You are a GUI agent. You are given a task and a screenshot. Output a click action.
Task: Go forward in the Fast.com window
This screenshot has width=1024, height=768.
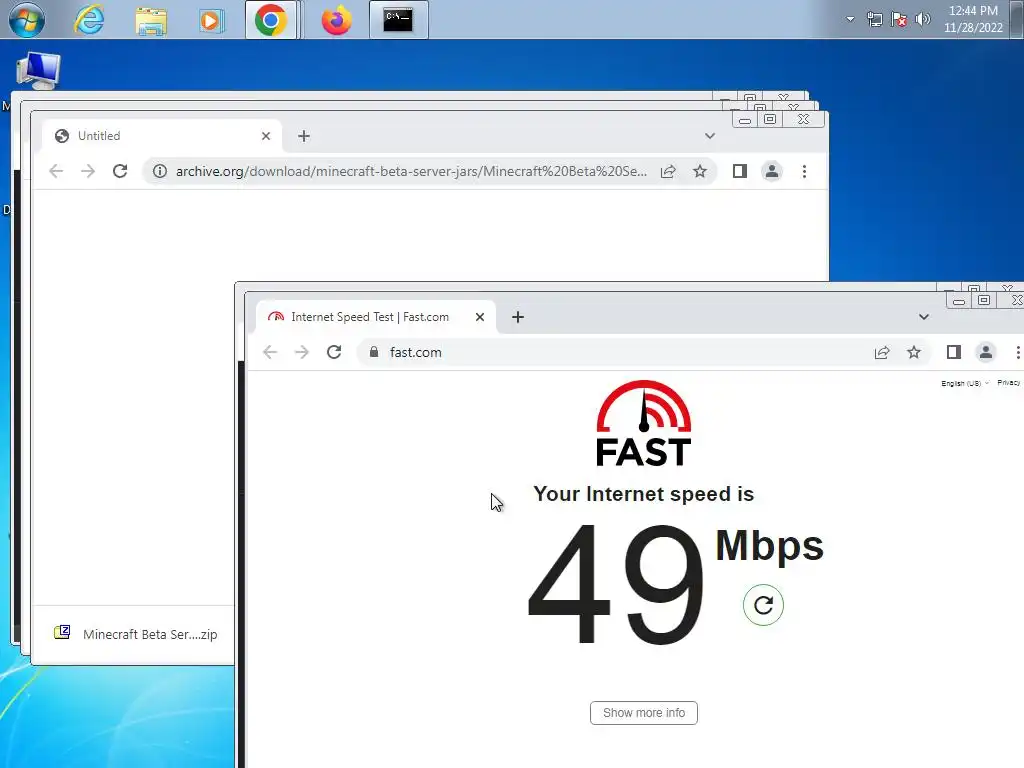(x=301, y=352)
